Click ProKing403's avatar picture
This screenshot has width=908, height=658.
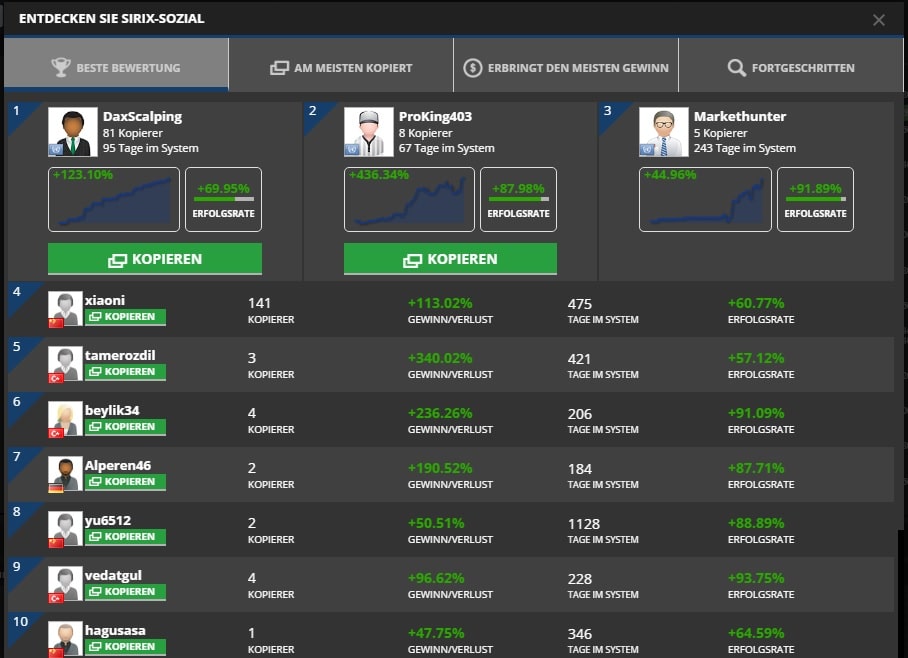368,132
